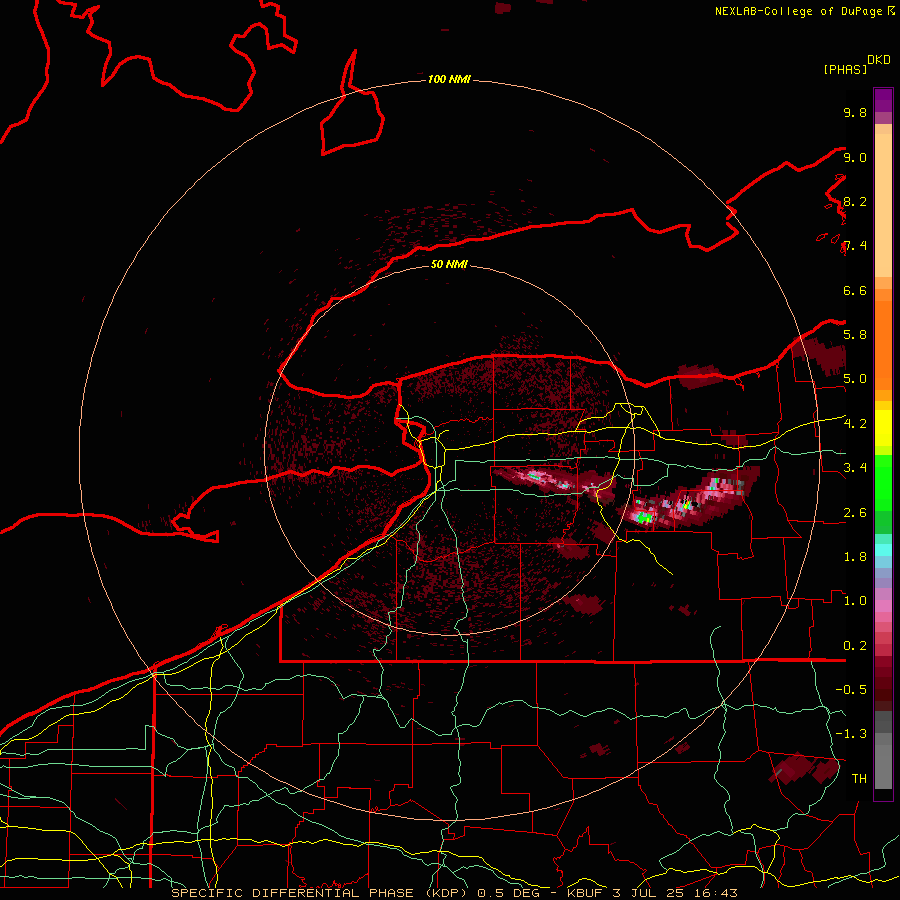Click the TH threshold label on the legend
Viewport: 900px width, 900px height.
pos(859,779)
